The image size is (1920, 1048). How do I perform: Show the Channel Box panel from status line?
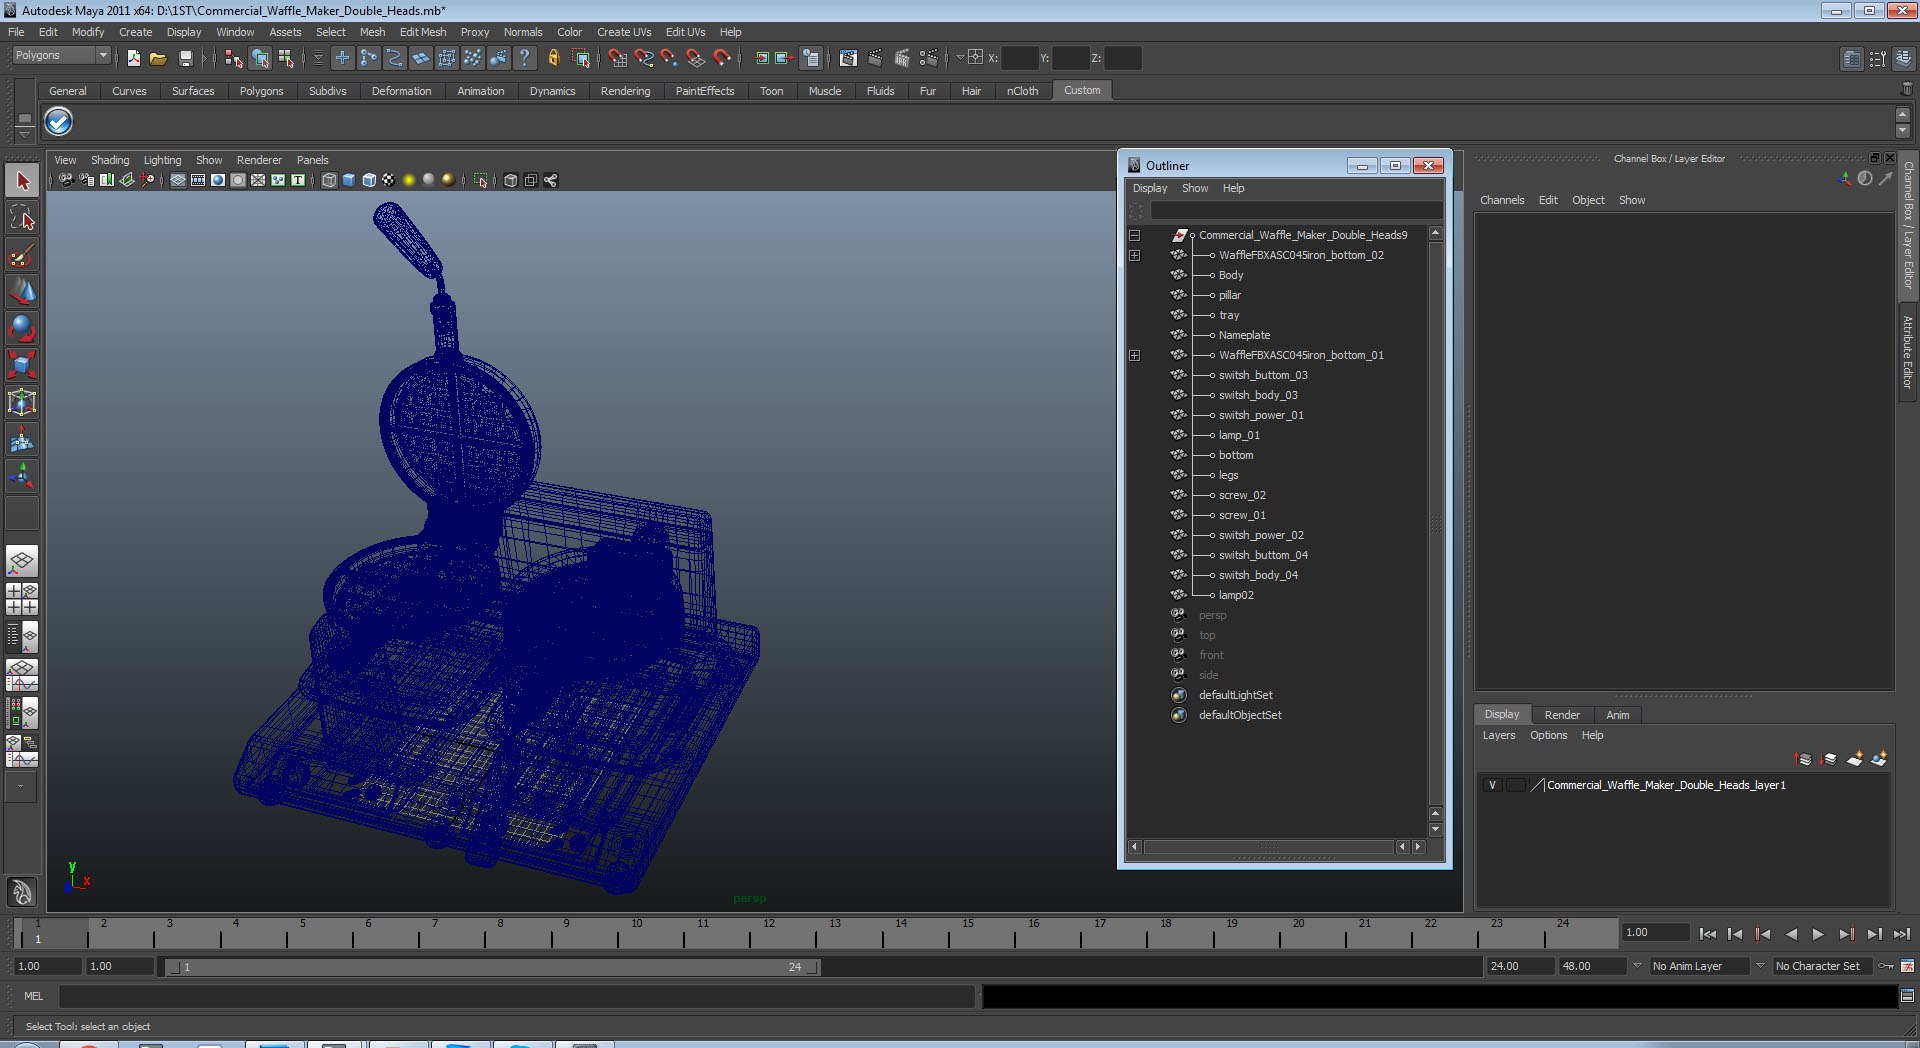pyautogui.click(x=1903, y=59)
